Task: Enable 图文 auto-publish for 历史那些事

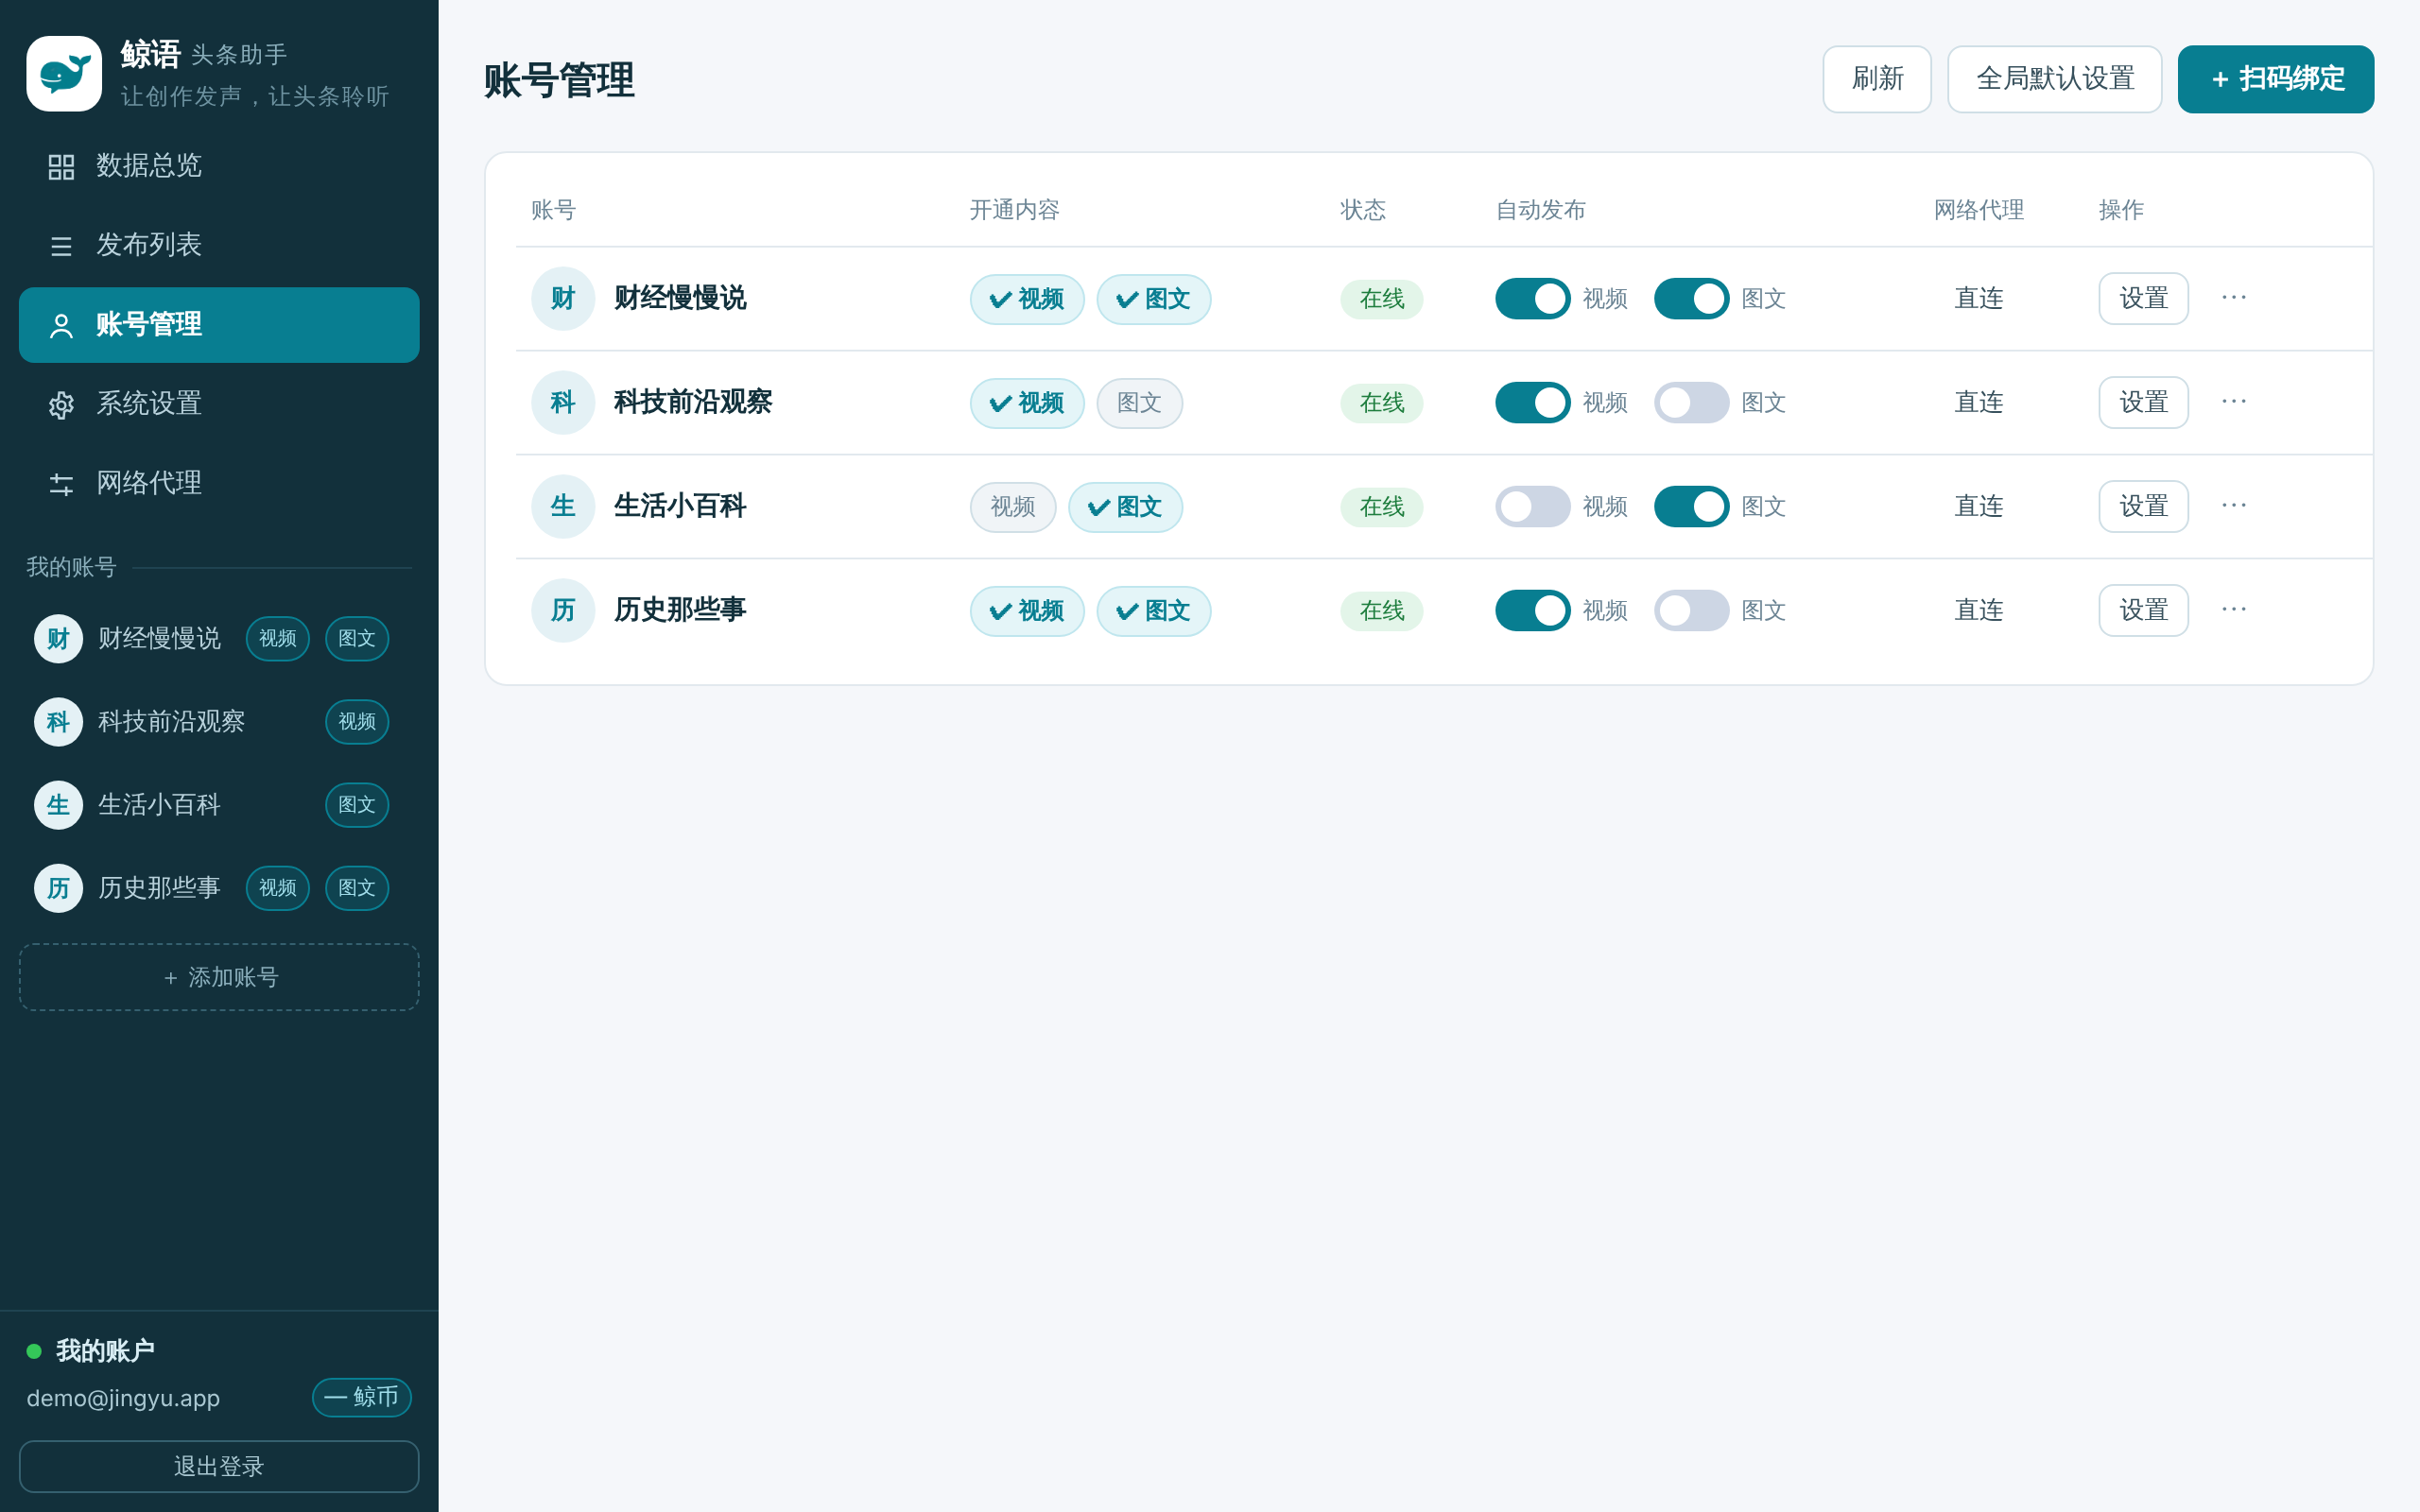Action: [1691, 610]
